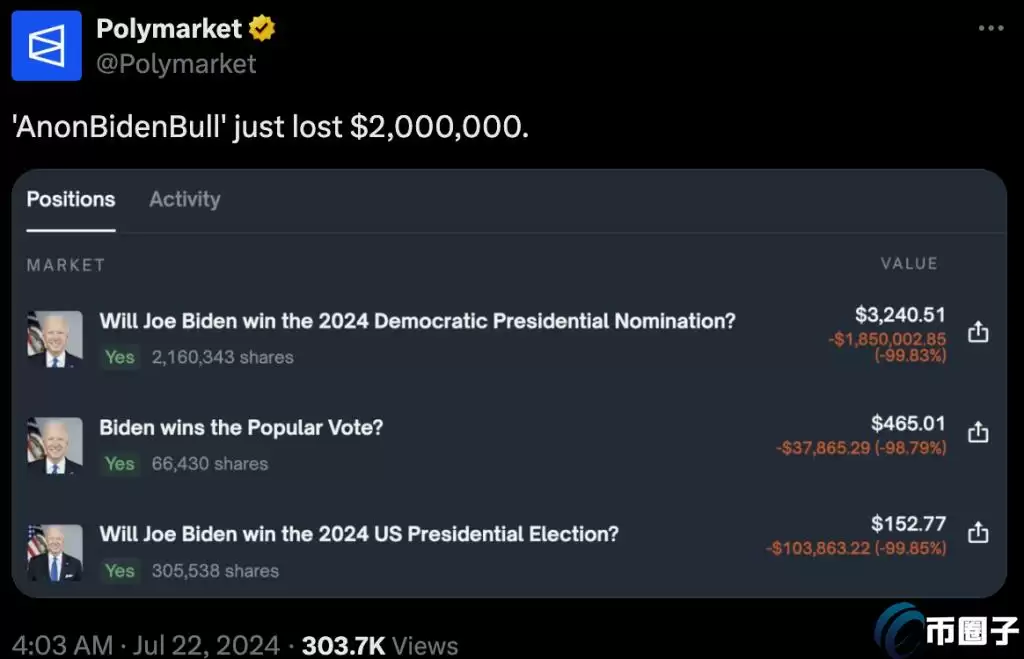Screen dimensions: 1024x659
Task: Open the 2024 US Presidential Election market title
Action: click(359, 534)
